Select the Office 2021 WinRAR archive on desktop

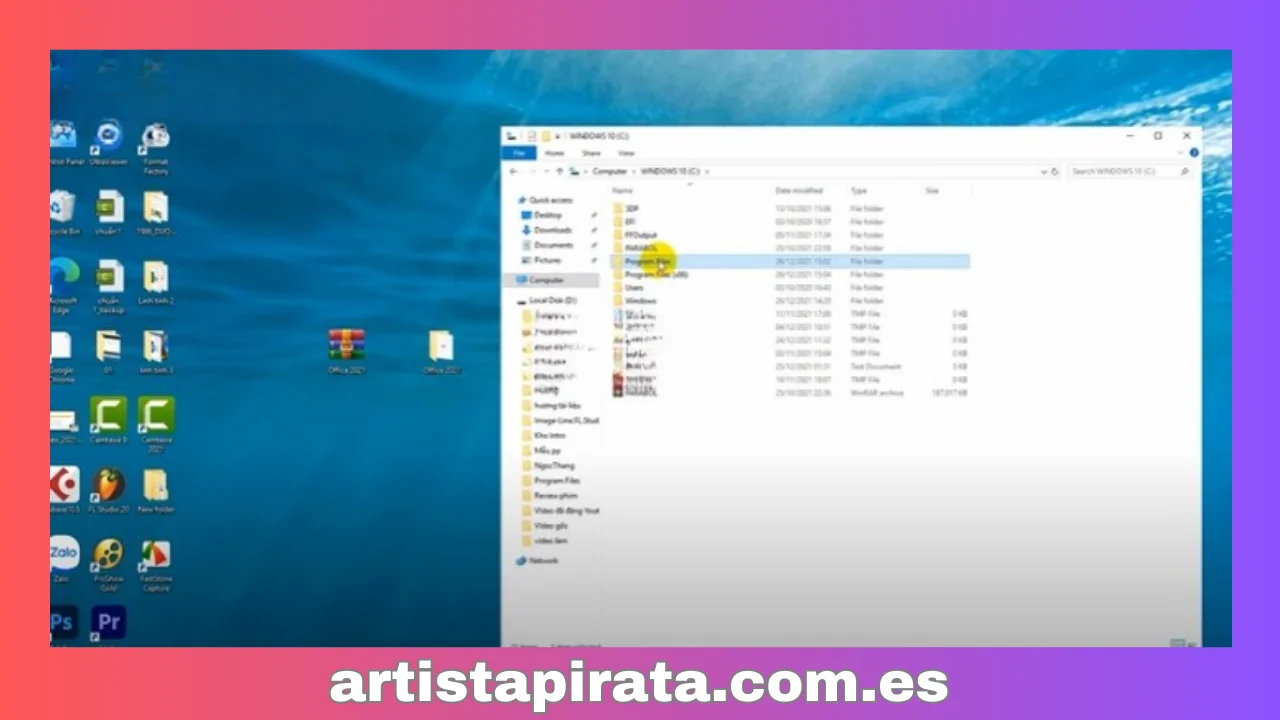[346, 351]
